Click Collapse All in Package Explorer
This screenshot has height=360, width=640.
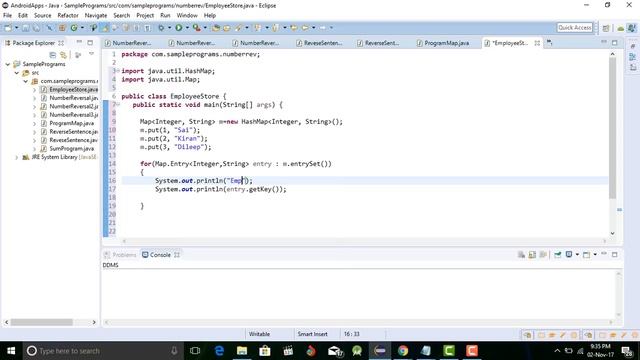tap(53, 55)
